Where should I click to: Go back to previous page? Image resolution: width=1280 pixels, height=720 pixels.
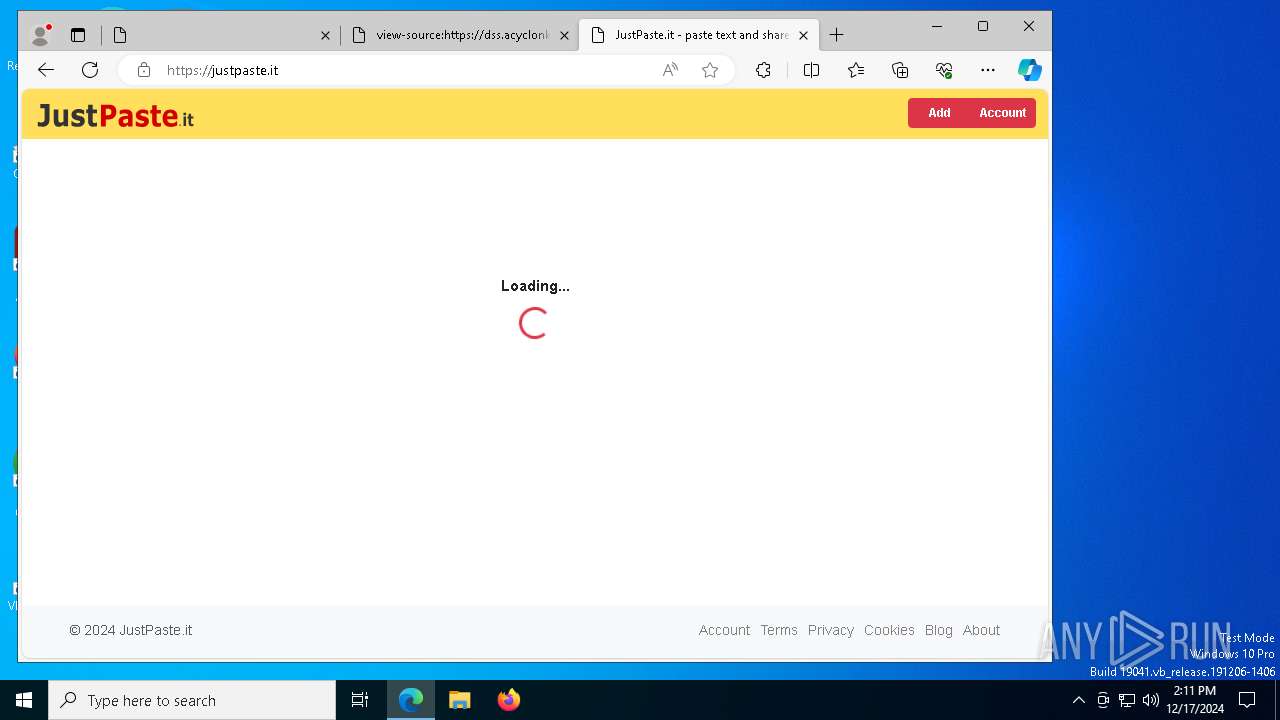46,70
